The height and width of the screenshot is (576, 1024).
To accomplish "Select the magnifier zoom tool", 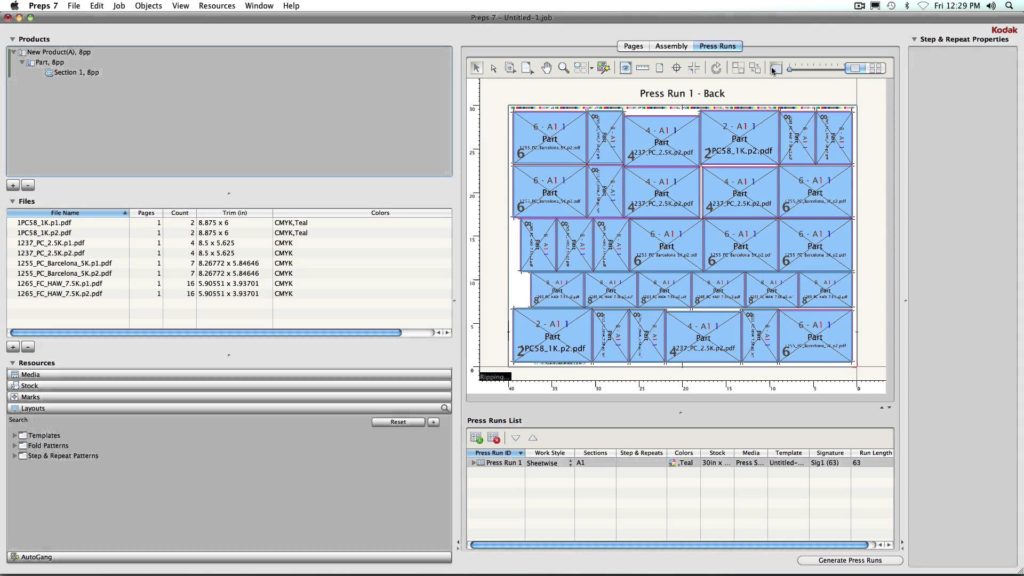I will 564,68.
